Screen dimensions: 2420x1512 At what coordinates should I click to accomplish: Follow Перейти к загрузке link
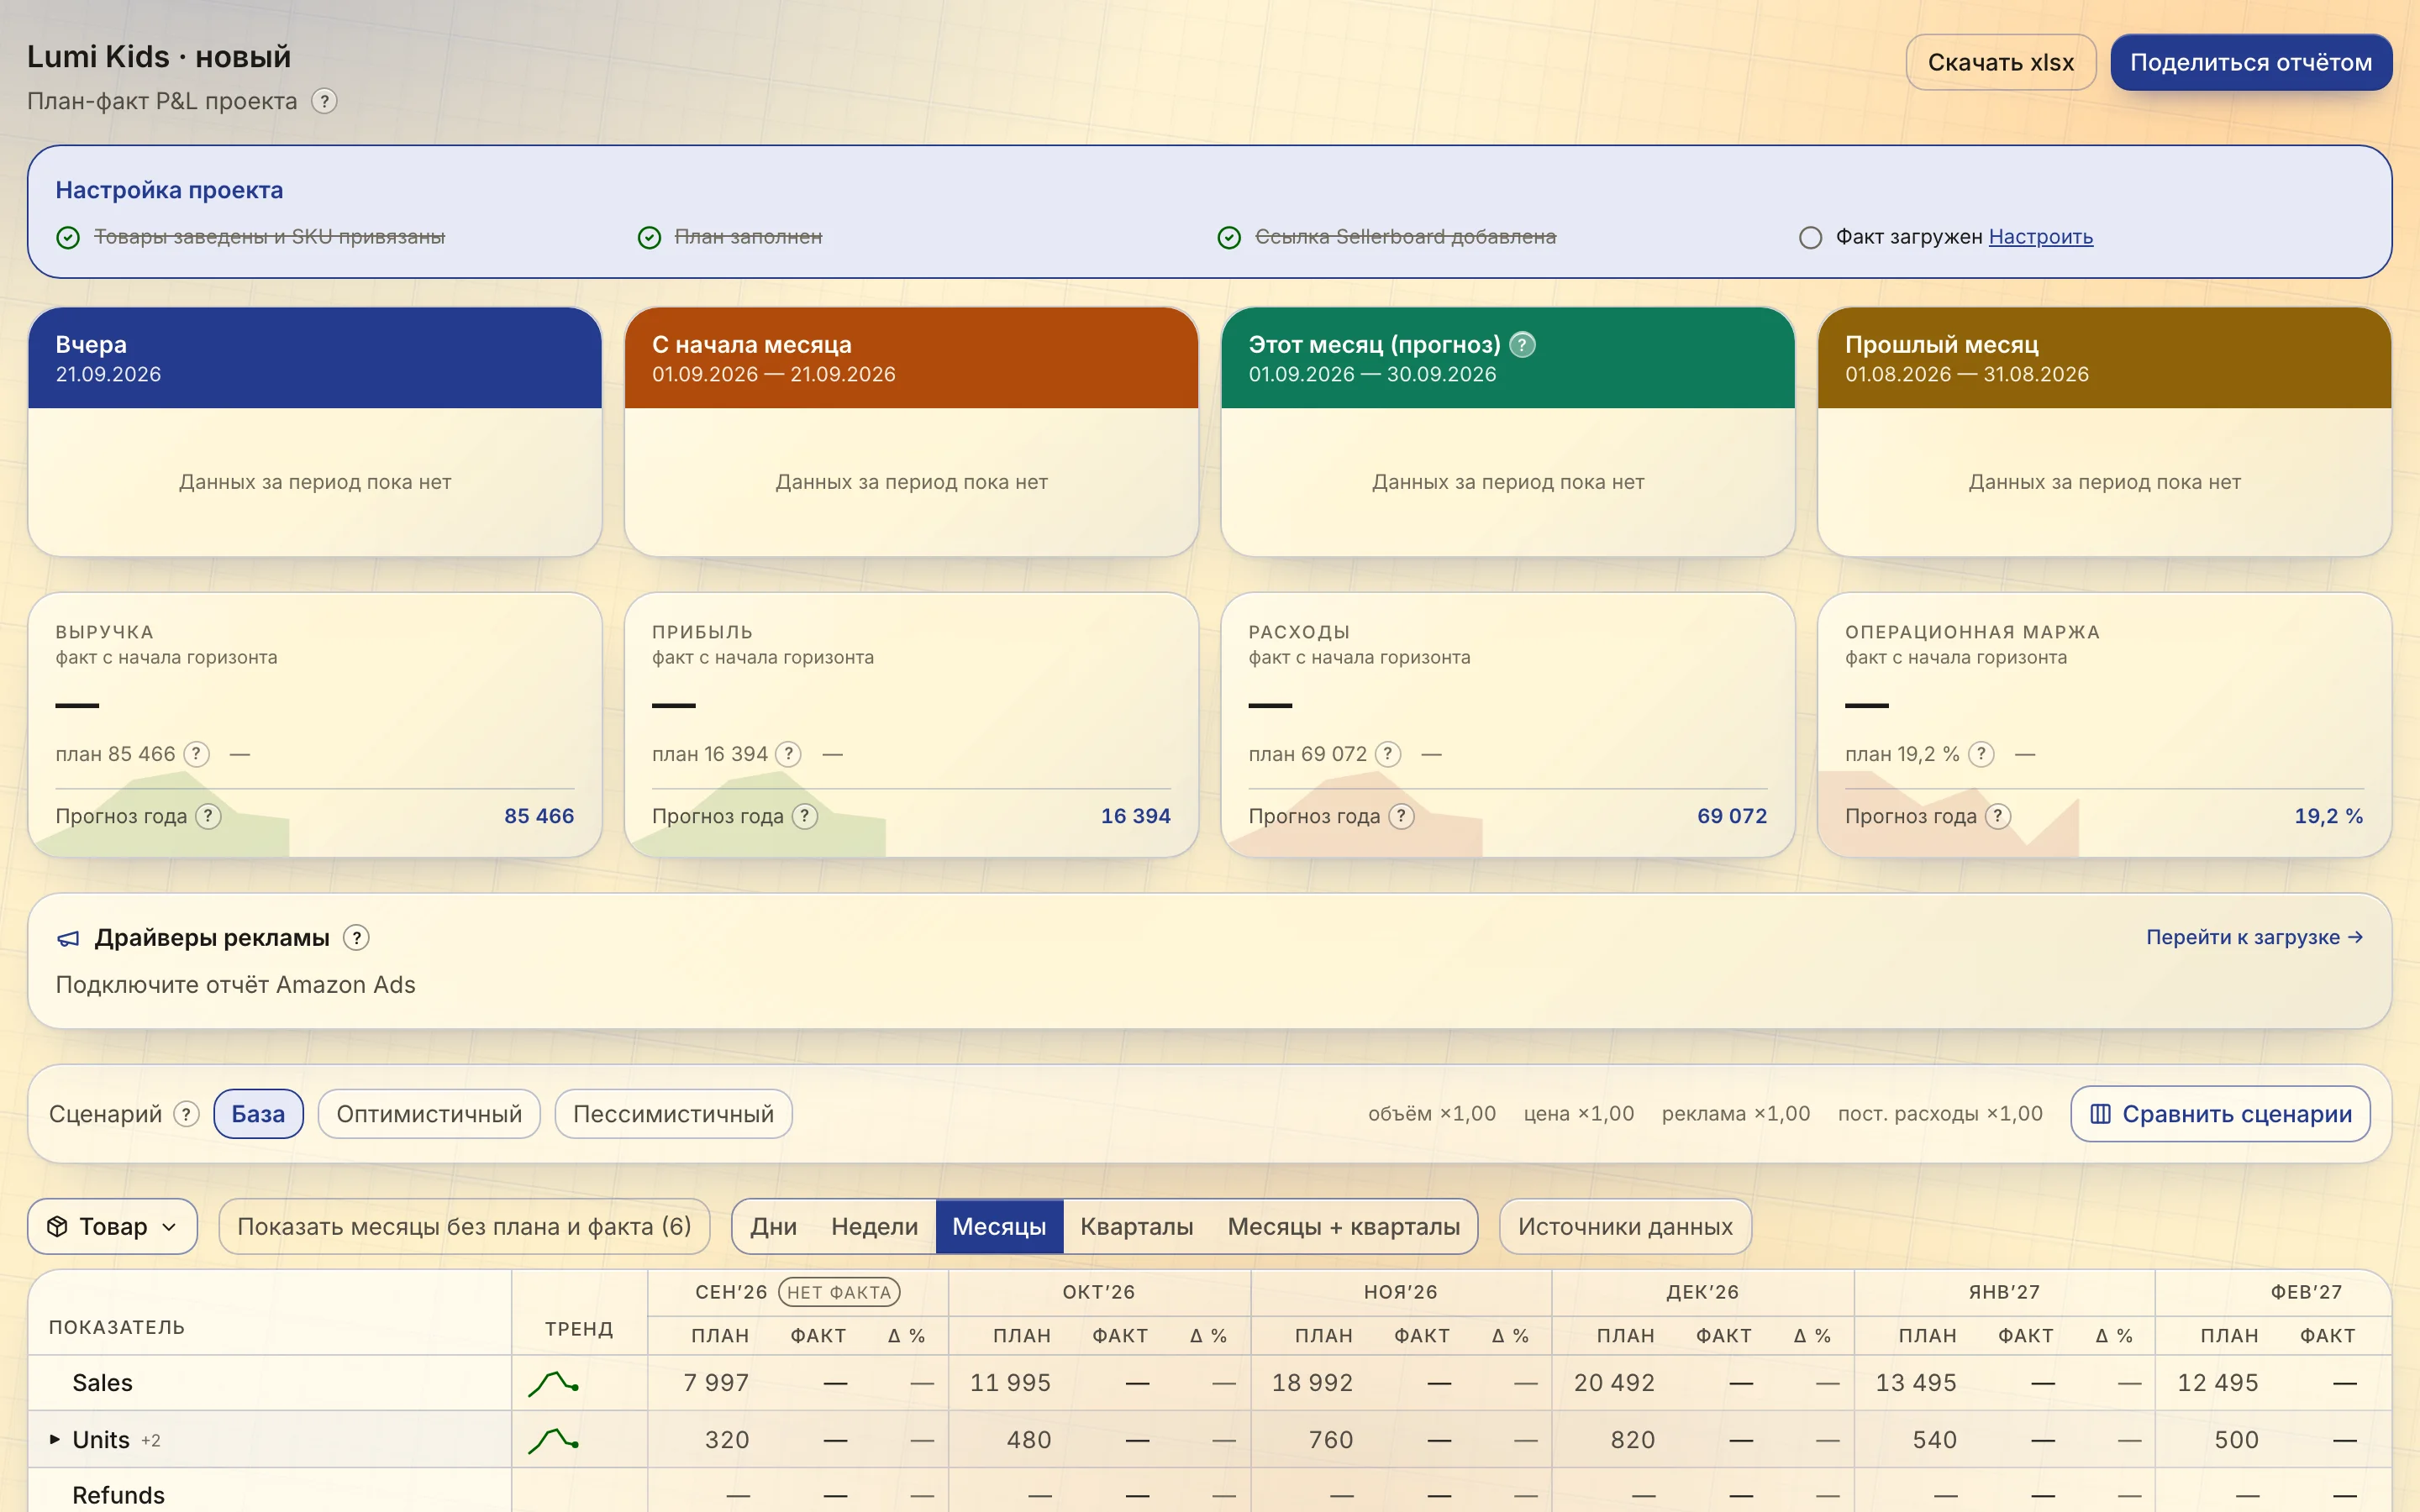2254,937
